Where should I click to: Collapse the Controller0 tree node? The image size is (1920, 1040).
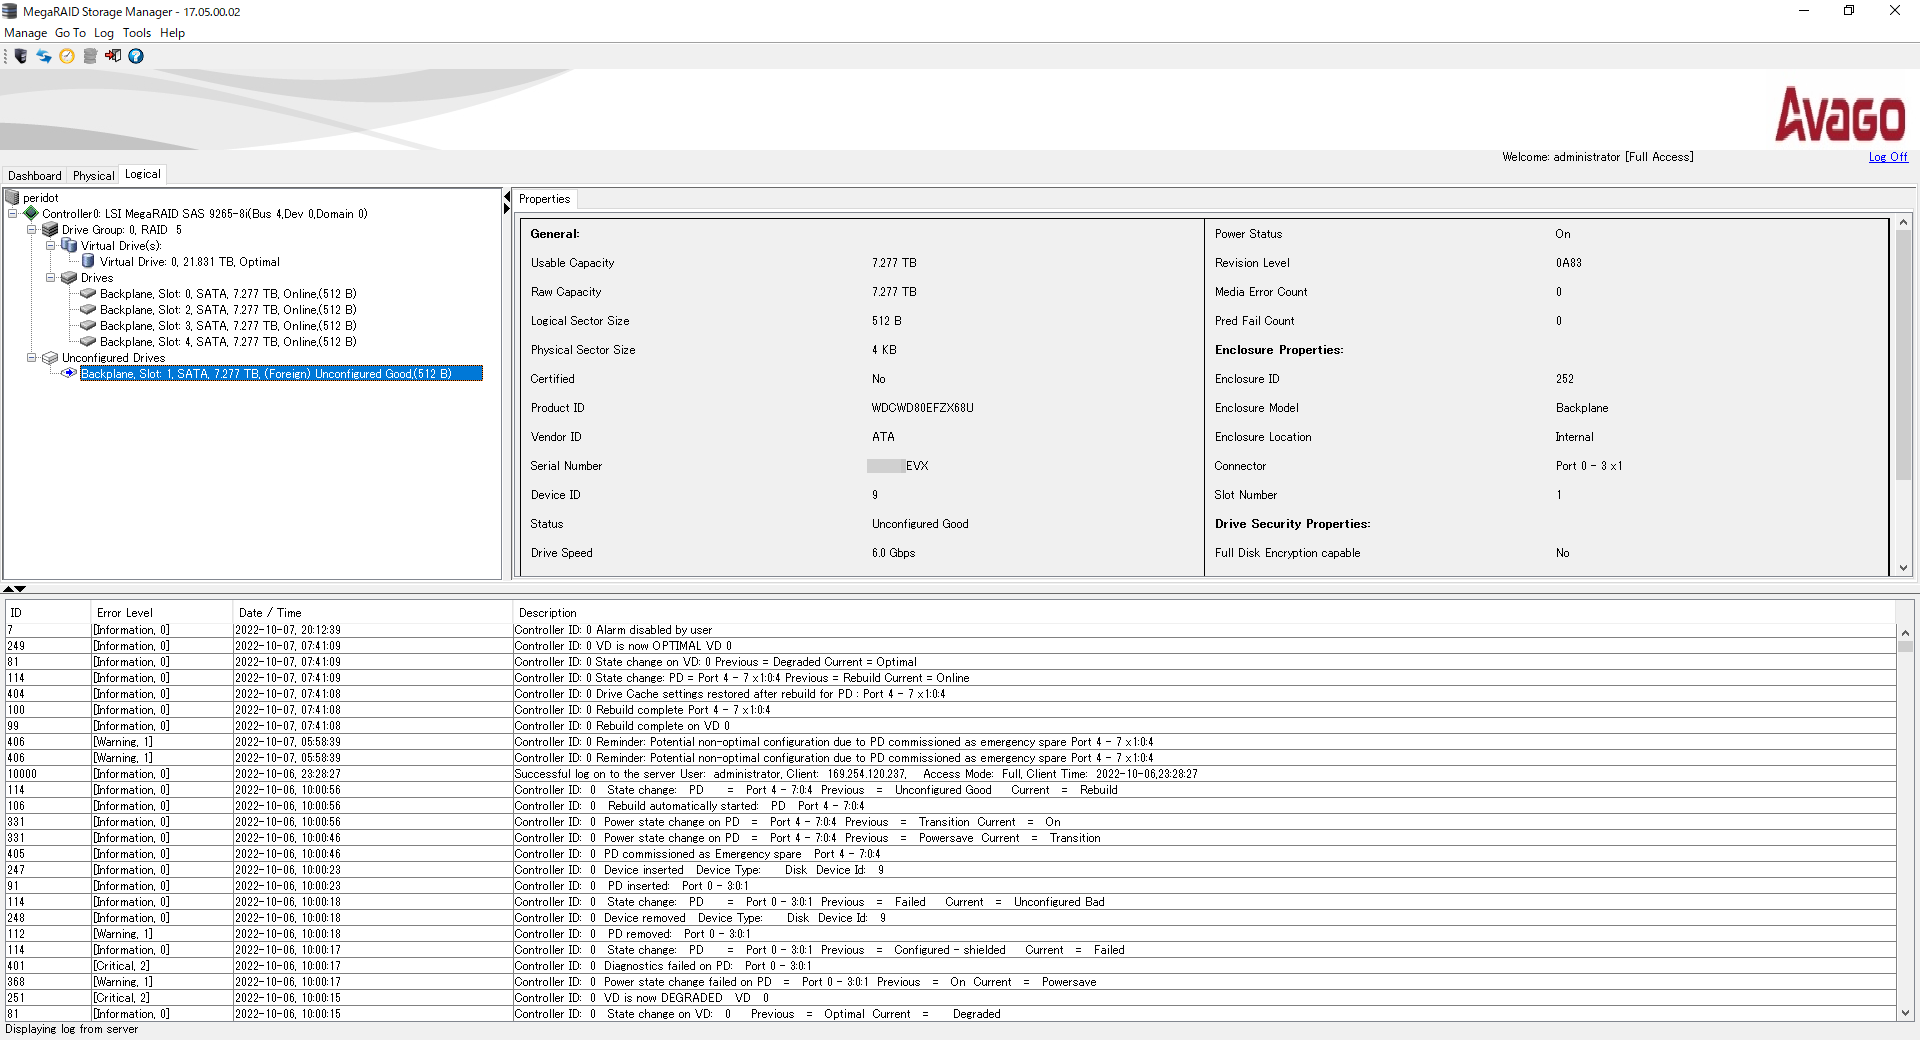pyautogui.click(x=12, y=213)
